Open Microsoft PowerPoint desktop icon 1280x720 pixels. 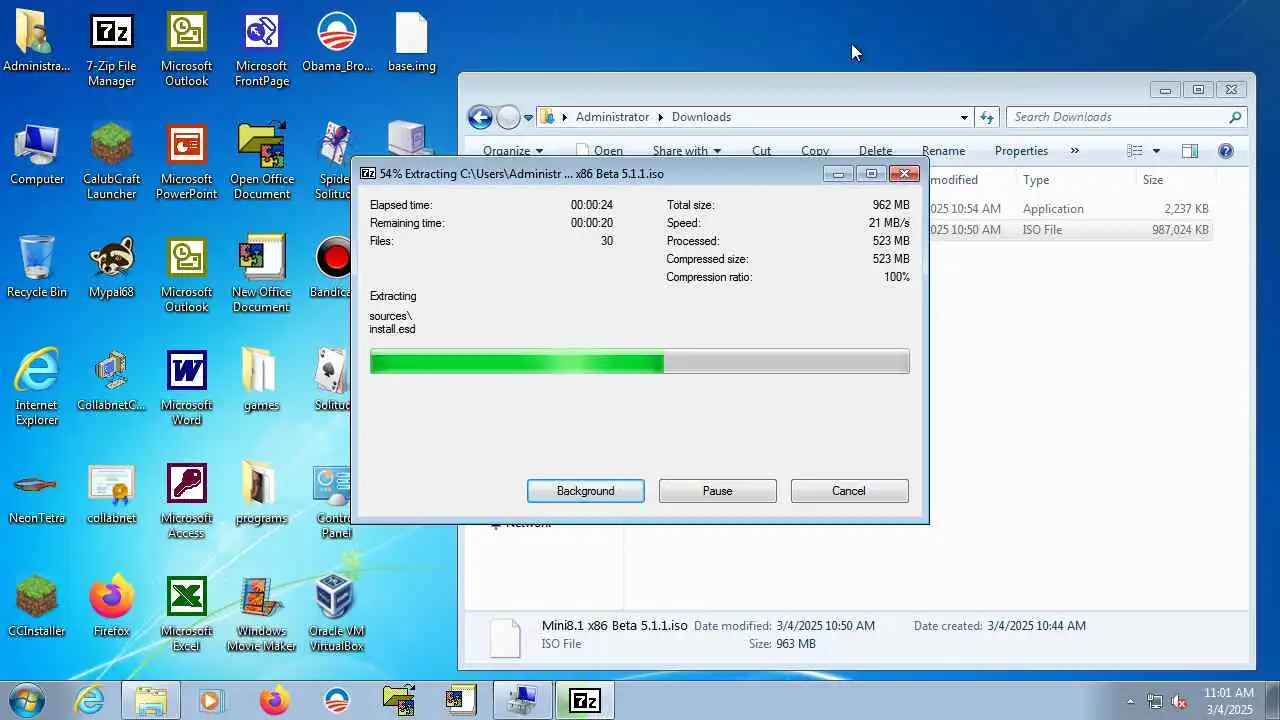point(186,161)
